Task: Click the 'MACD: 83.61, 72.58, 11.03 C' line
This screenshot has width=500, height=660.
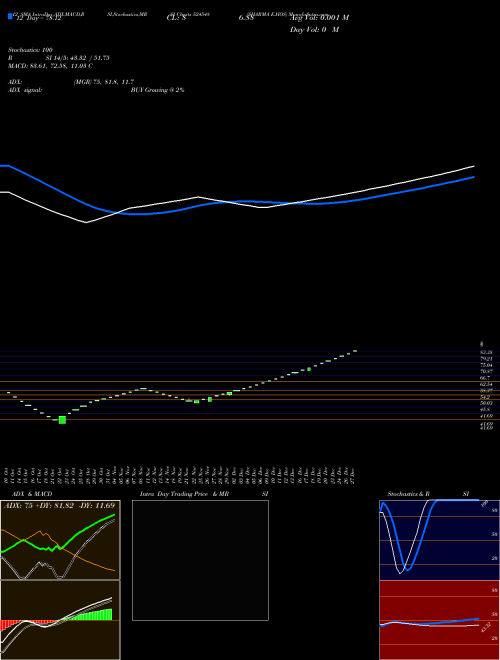Action: [51, 66]
